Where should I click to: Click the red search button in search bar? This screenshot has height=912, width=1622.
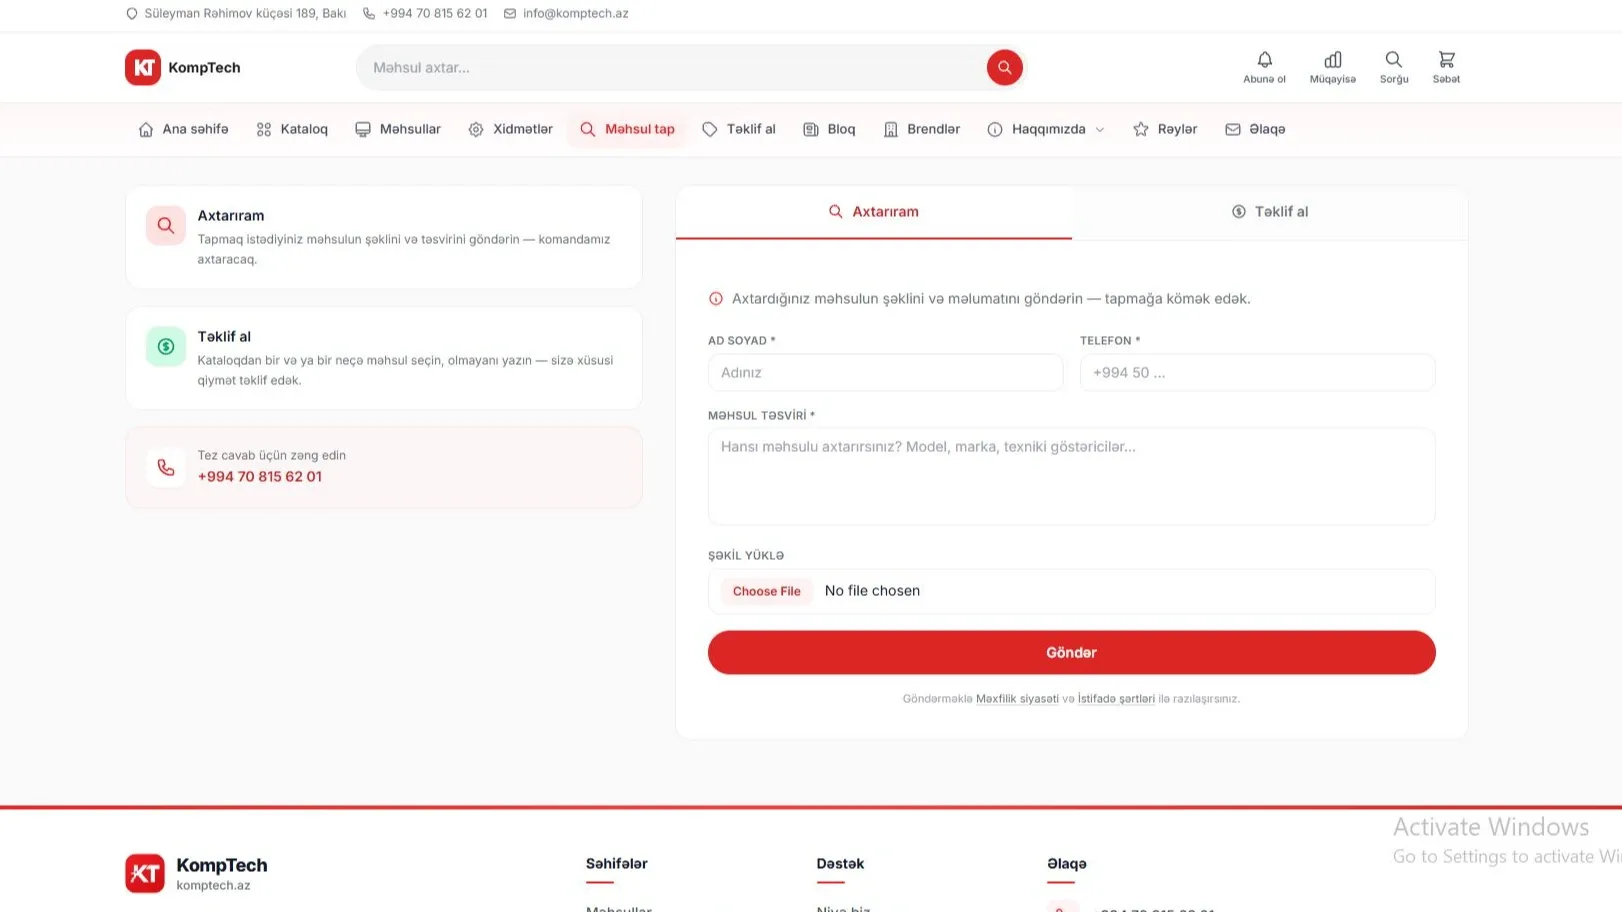(x=1004, y=67)
